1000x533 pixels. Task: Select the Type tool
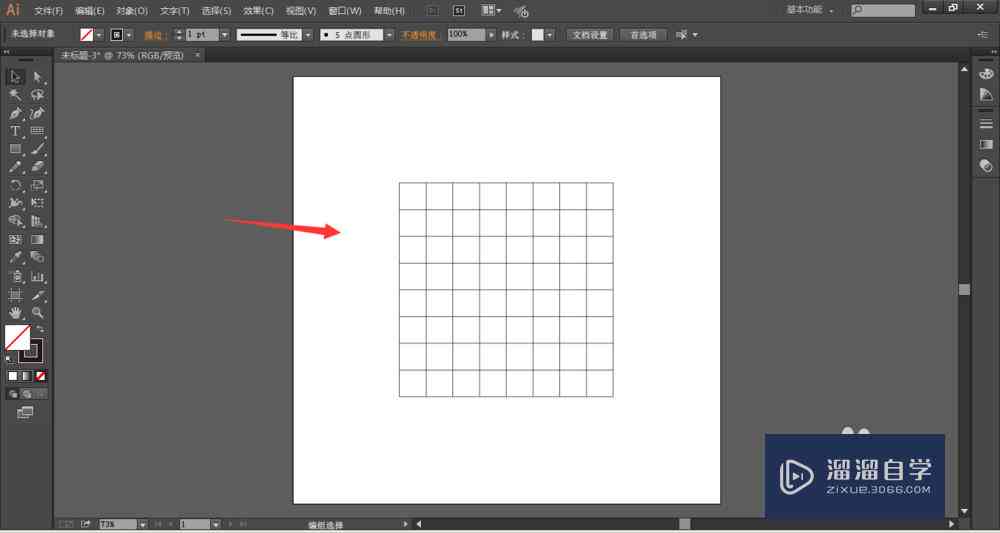coord(15,131)
